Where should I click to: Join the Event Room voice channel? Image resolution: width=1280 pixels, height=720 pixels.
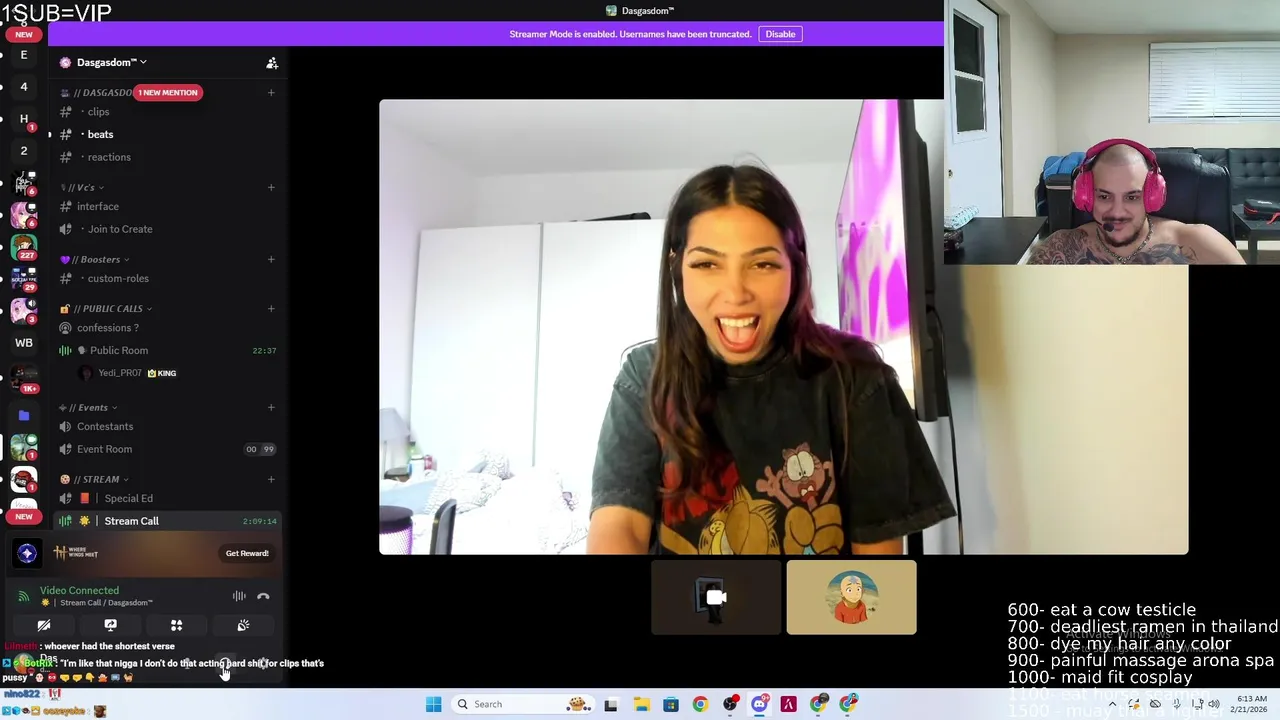168,449
